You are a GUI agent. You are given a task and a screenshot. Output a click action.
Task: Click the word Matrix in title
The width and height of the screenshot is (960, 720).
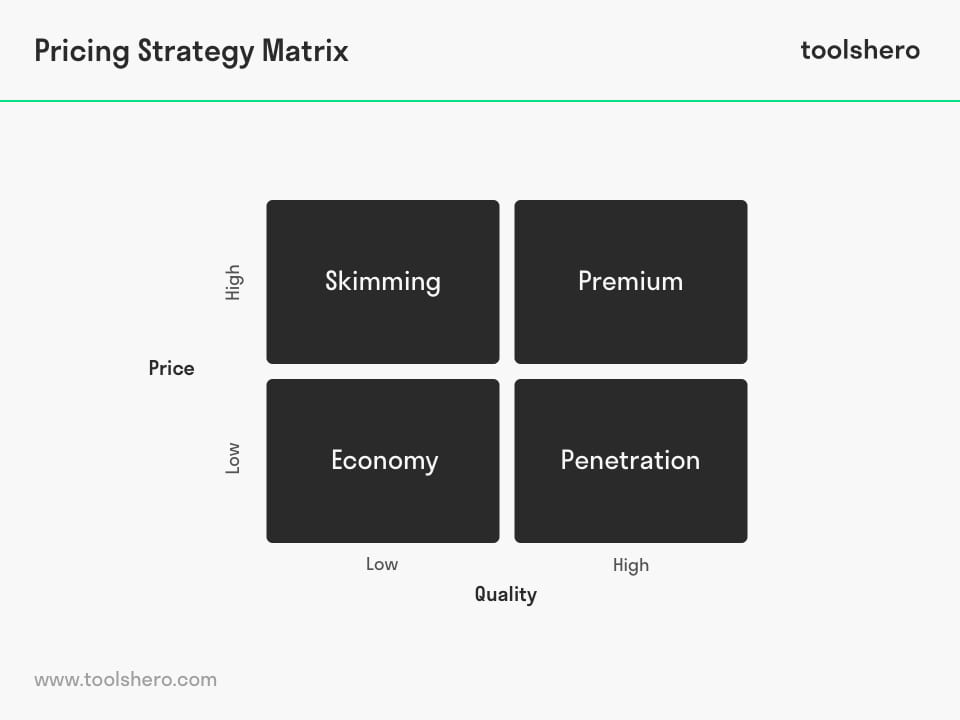(305, 50)
